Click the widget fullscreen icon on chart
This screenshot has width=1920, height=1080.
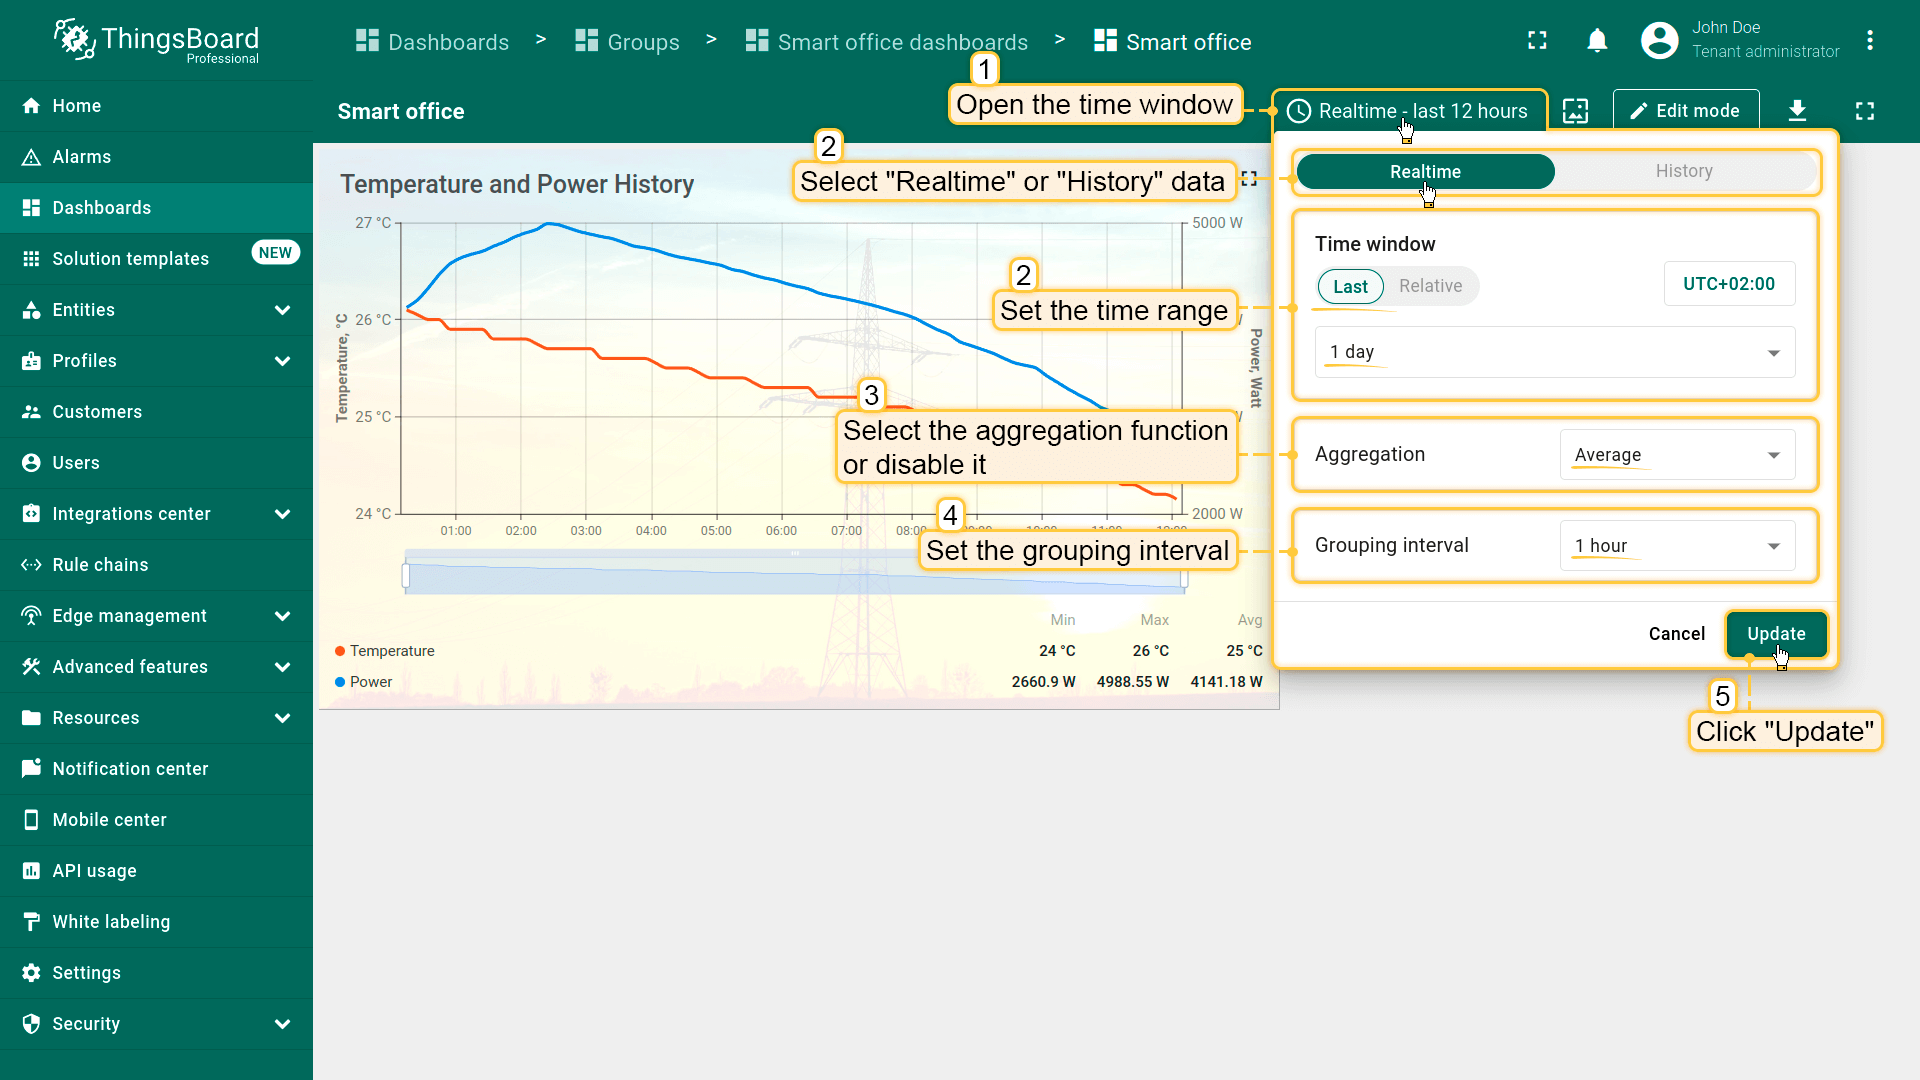[x=1249, y=178]
